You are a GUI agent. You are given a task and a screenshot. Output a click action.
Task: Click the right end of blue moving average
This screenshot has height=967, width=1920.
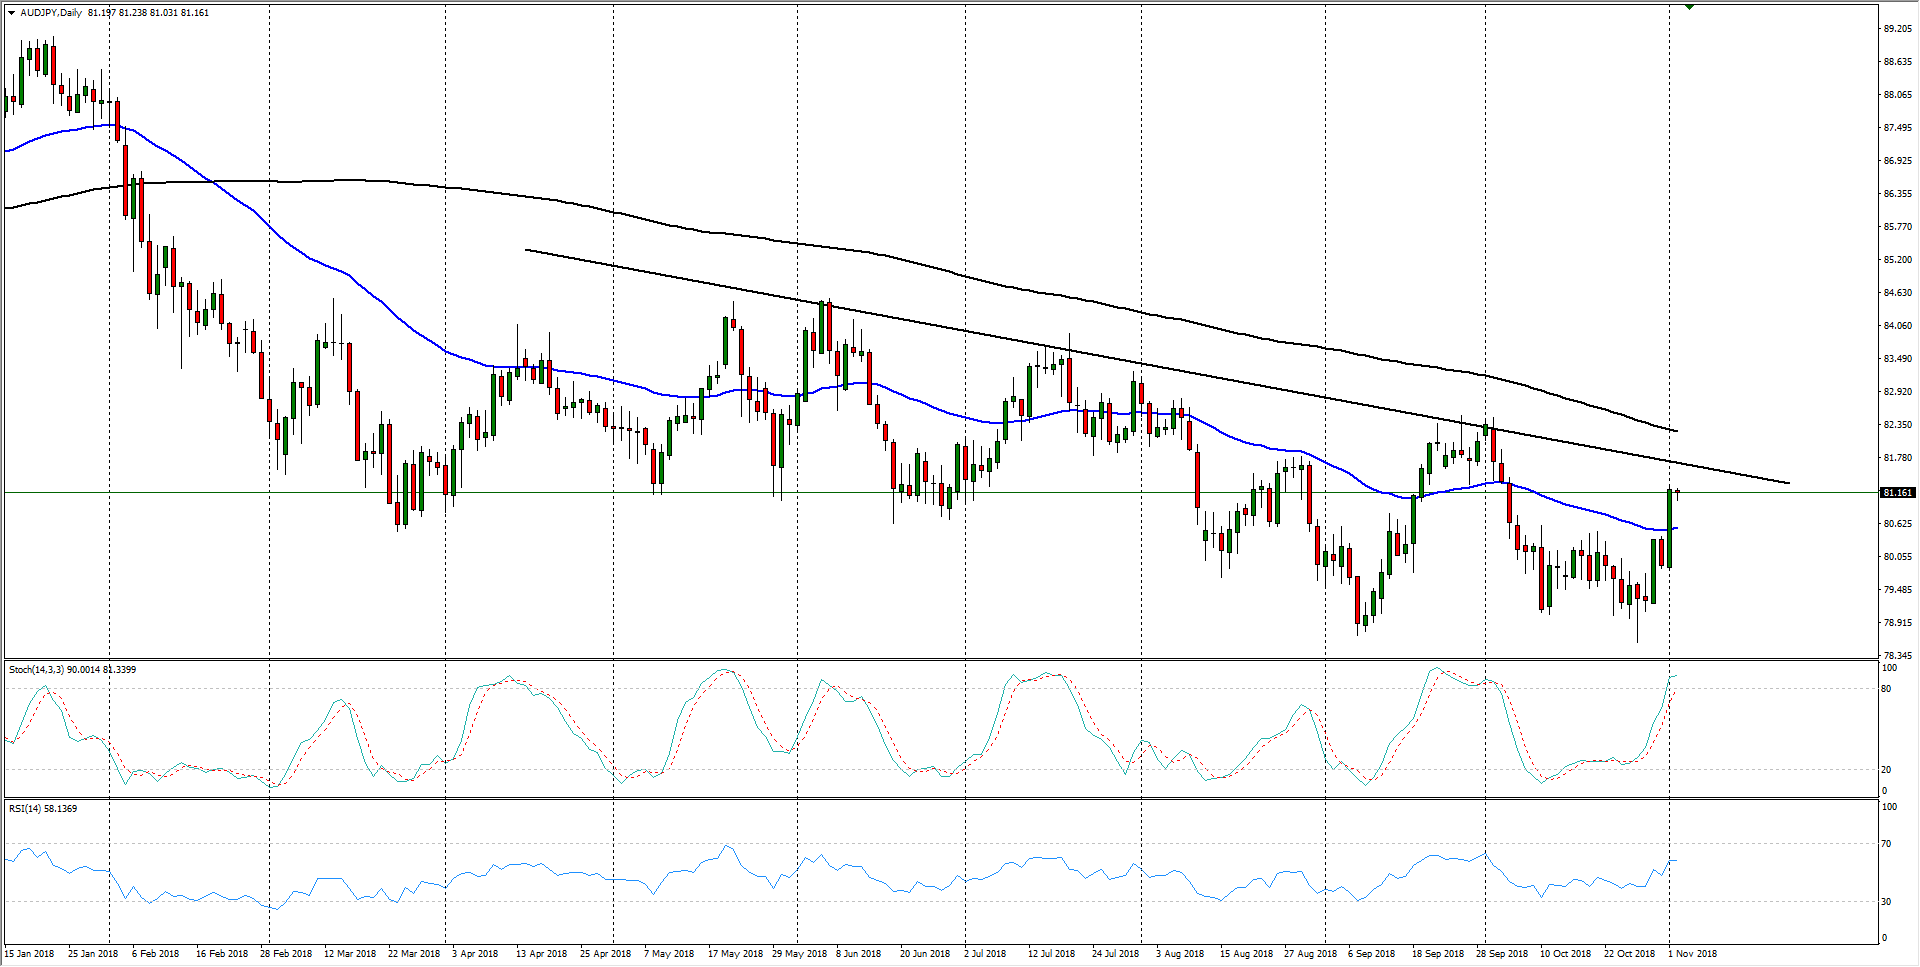click(x=1676, y=528)
